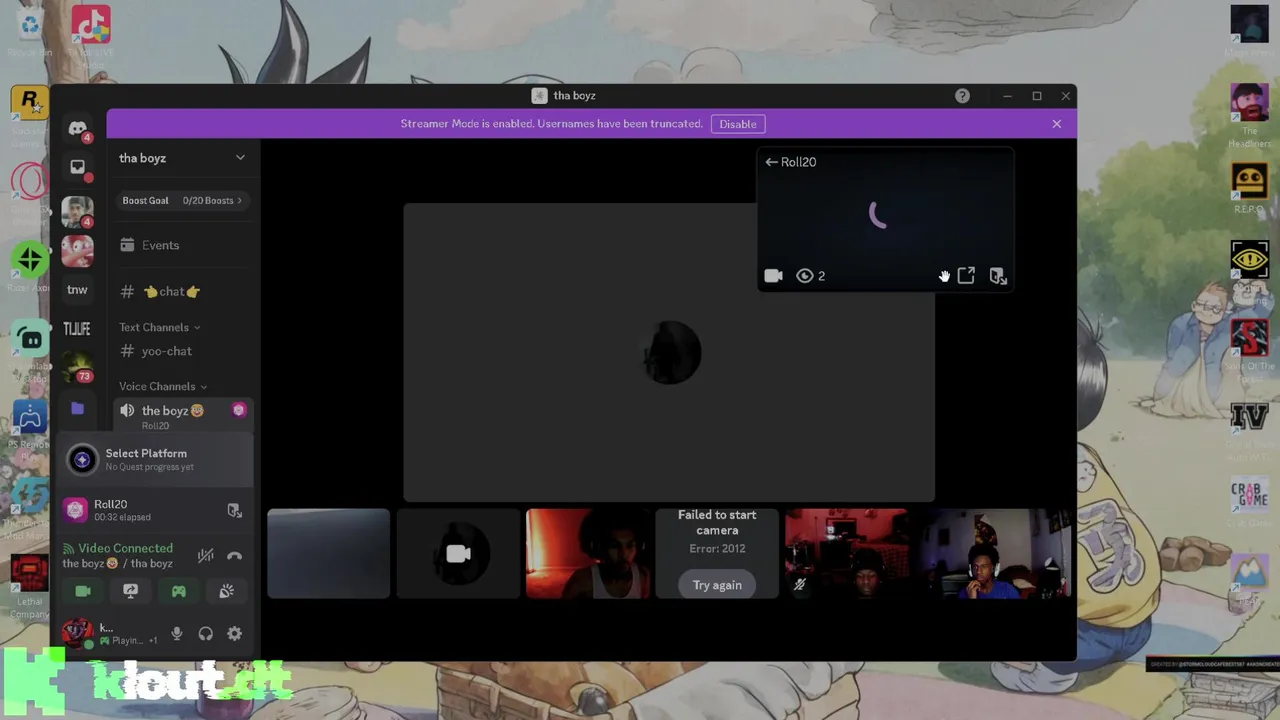Close the Streamer Mode banner
1280x720 pixels.
click(1056, 124)
